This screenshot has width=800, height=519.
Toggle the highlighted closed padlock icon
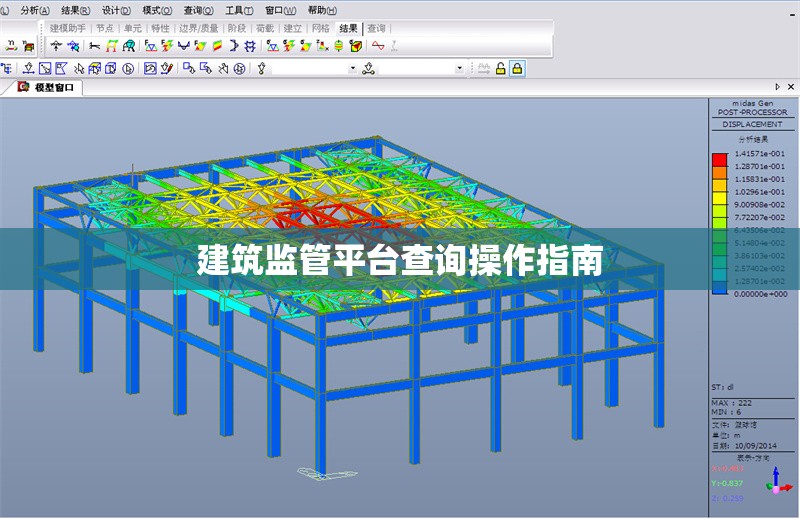(517, 68)
